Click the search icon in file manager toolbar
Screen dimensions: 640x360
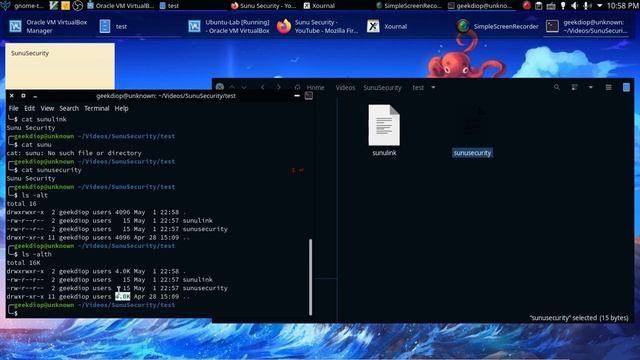coord(557,87)
